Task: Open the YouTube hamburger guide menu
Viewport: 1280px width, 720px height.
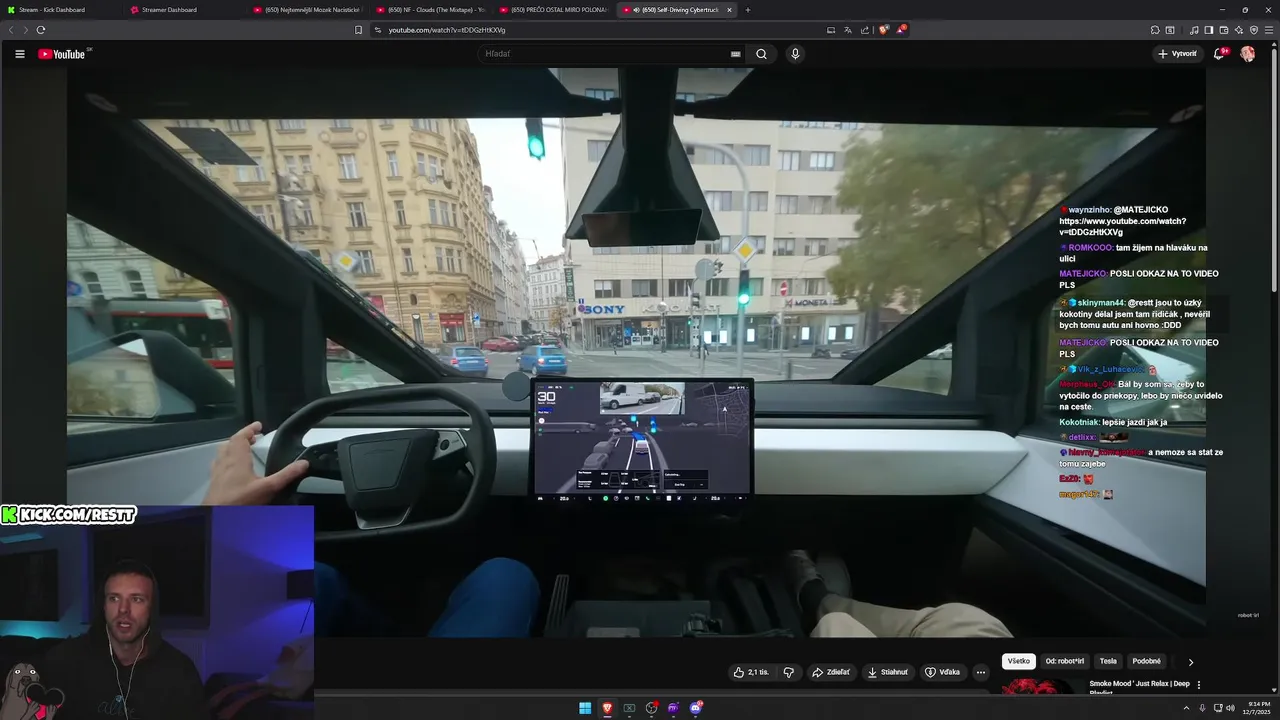Action: pyautogui.click(x=20, y=54)
